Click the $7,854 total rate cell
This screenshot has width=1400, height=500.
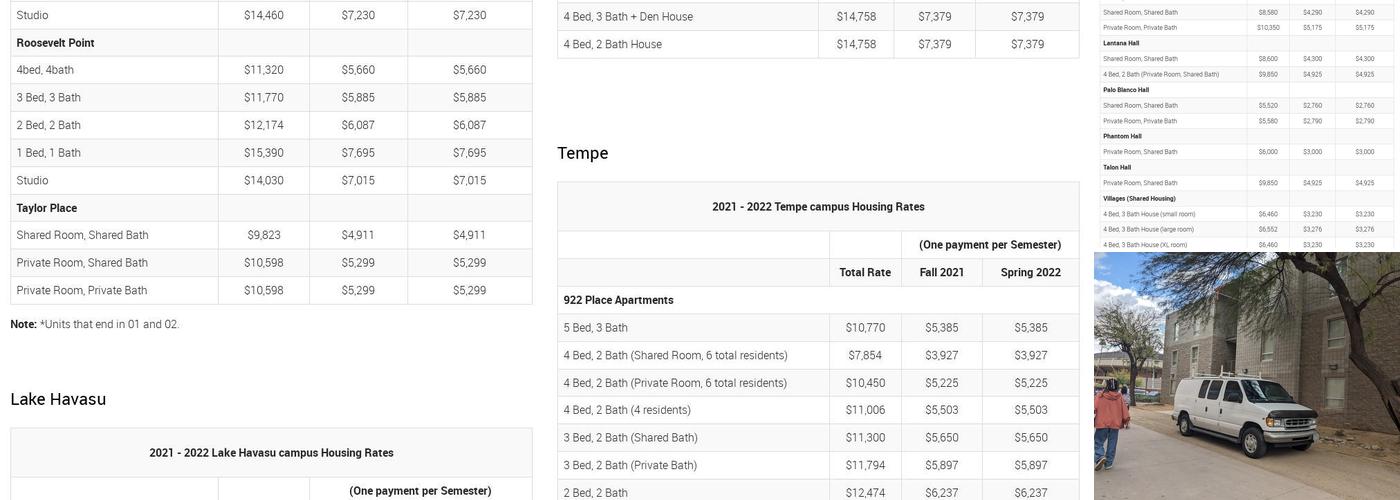click(x=865, y=355)
